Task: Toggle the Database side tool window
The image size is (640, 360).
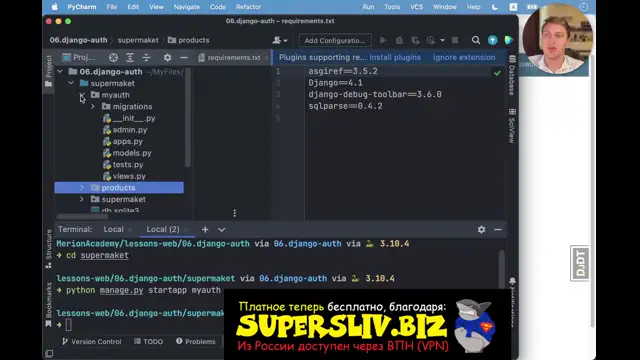Action: pos(512,75)
